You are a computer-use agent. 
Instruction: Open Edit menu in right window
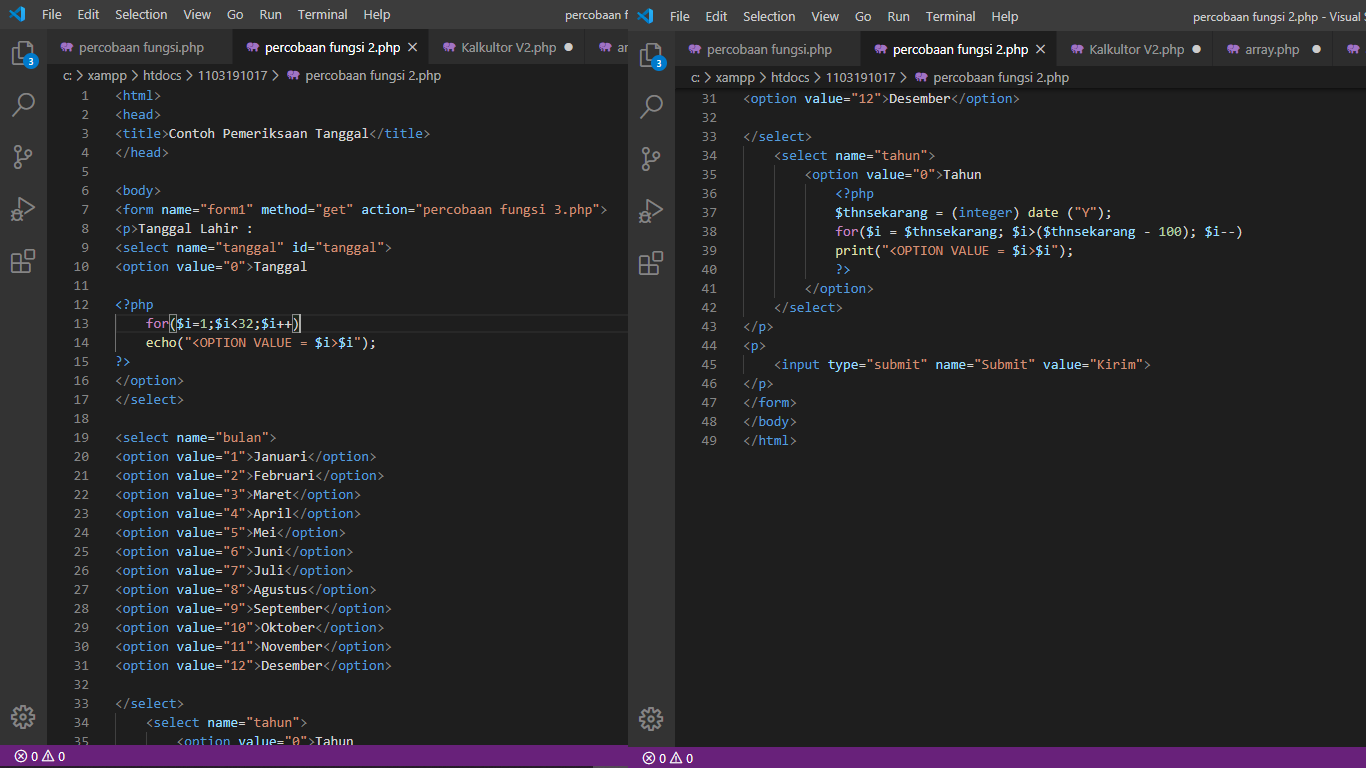[x=716, y=17]
